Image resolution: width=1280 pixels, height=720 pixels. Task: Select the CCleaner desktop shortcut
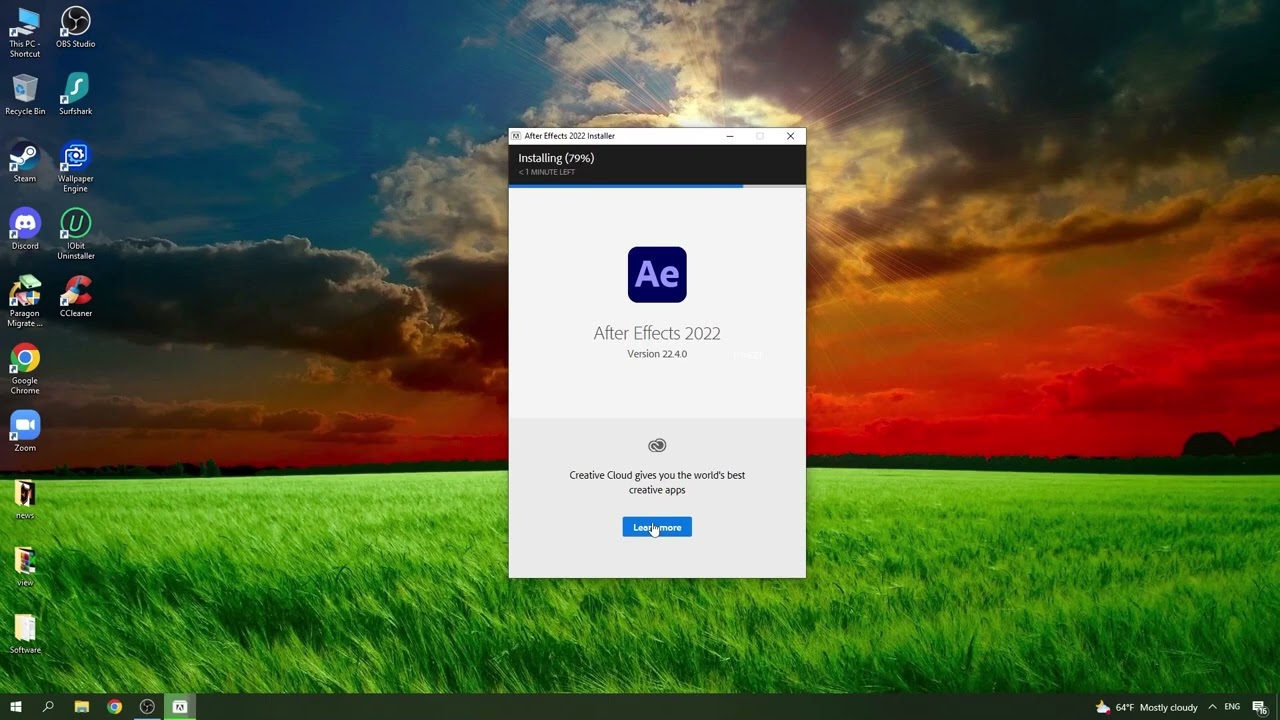[76, 296]
